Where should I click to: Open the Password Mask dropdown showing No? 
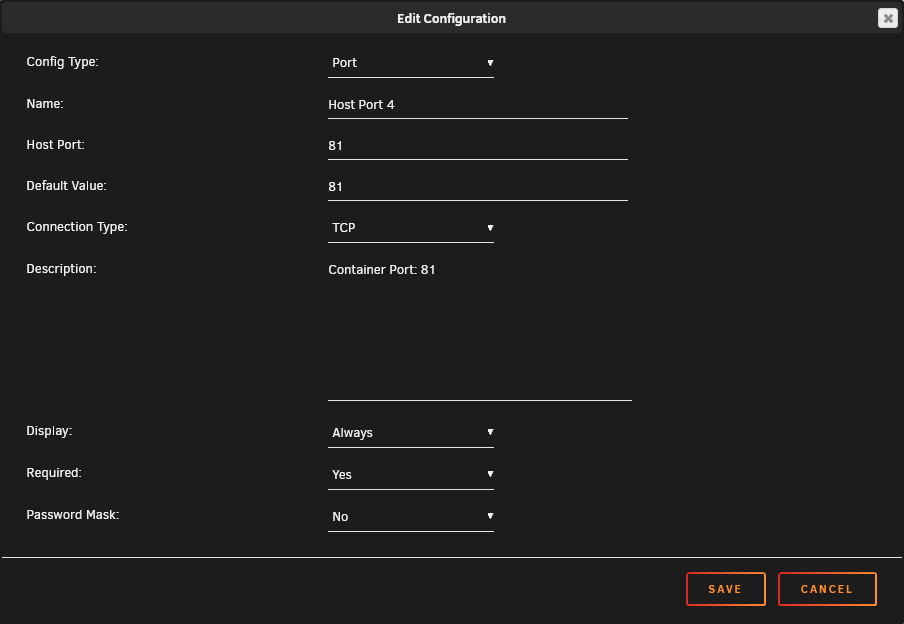pyautogui.click(x=410, y=517)
